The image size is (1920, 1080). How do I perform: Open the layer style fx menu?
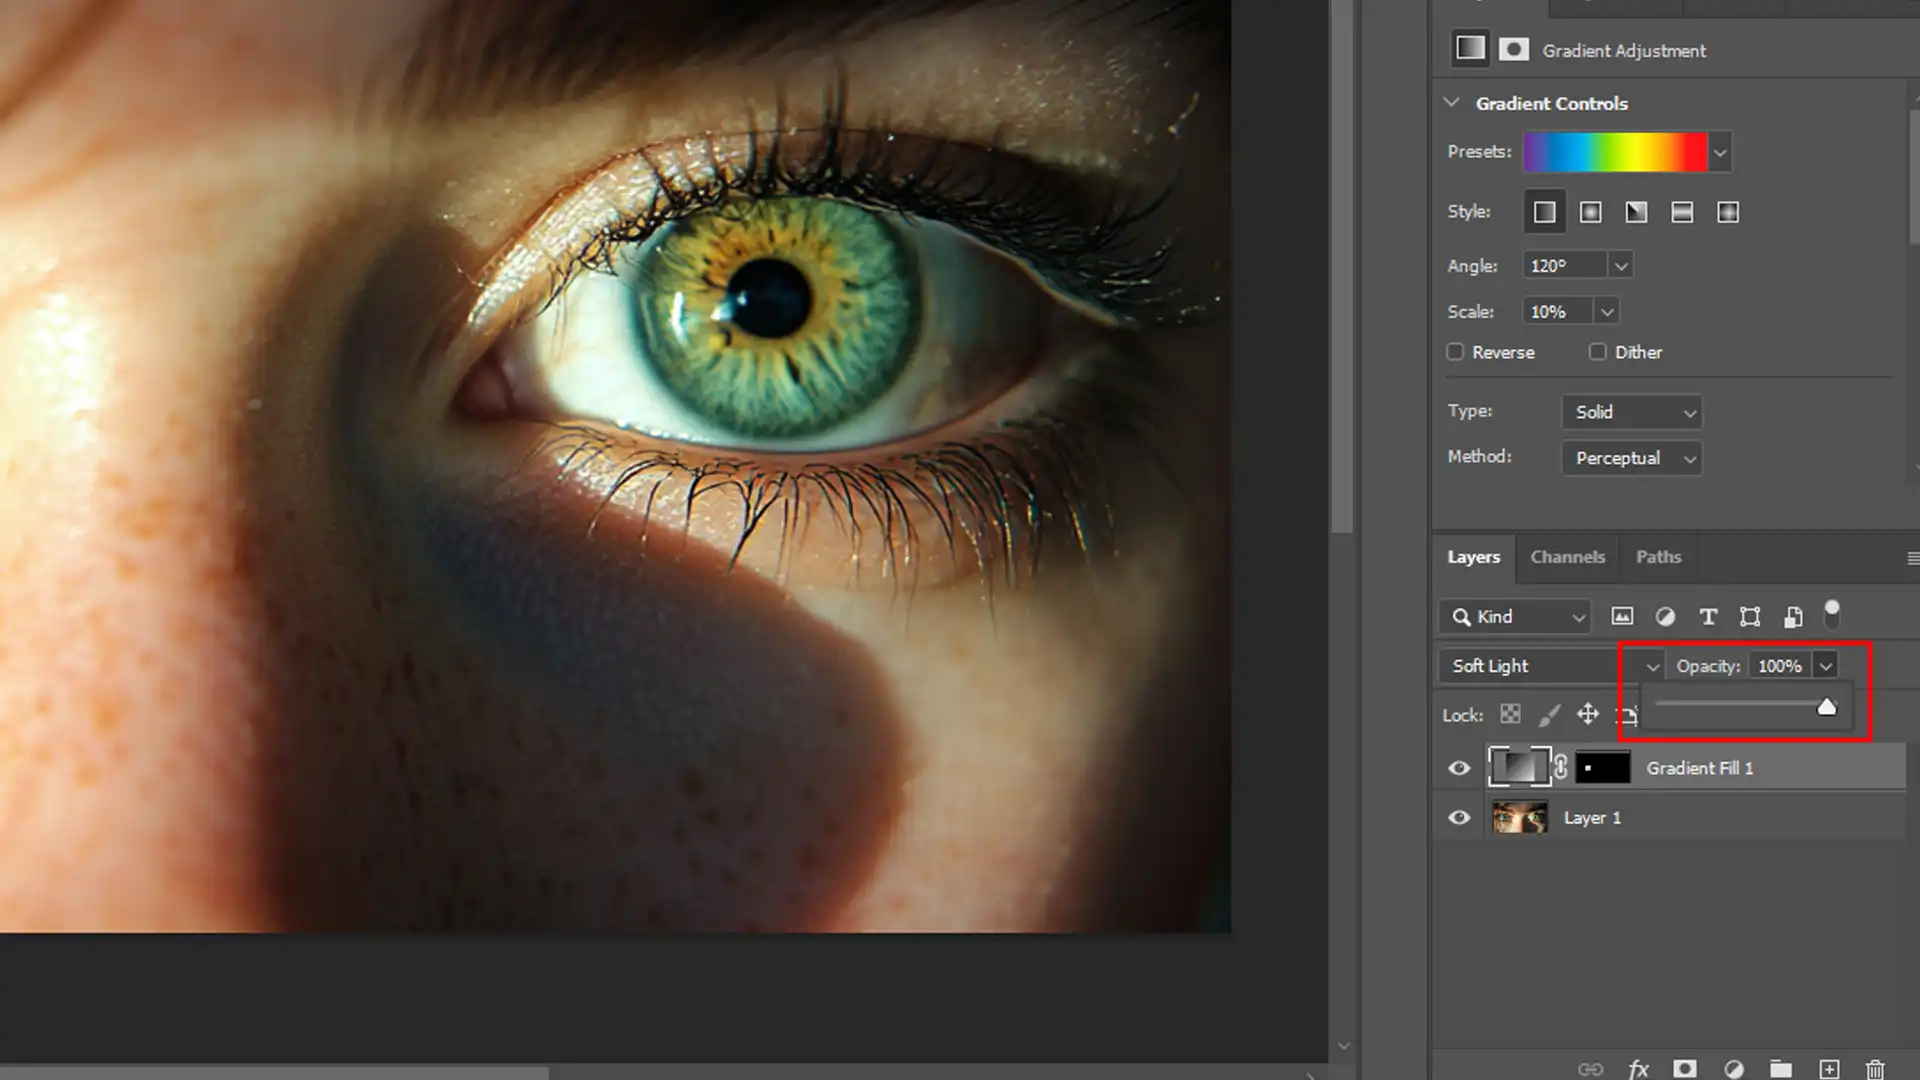point(1639,1069)
